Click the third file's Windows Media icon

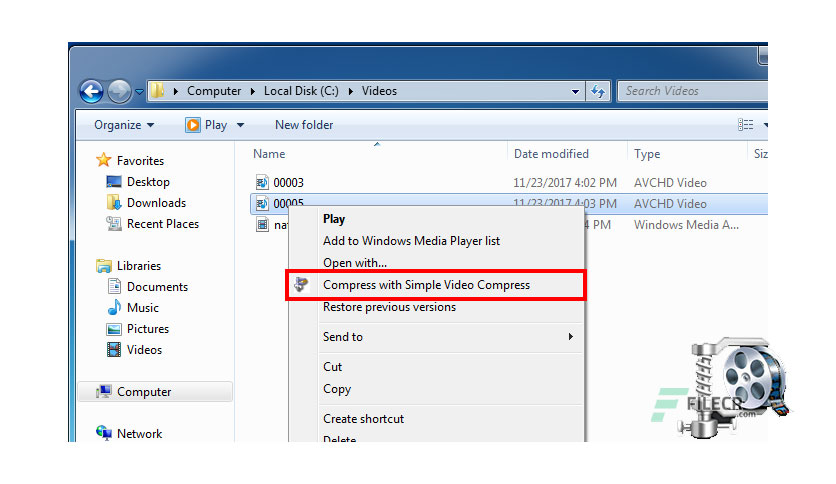pos(262,225)
